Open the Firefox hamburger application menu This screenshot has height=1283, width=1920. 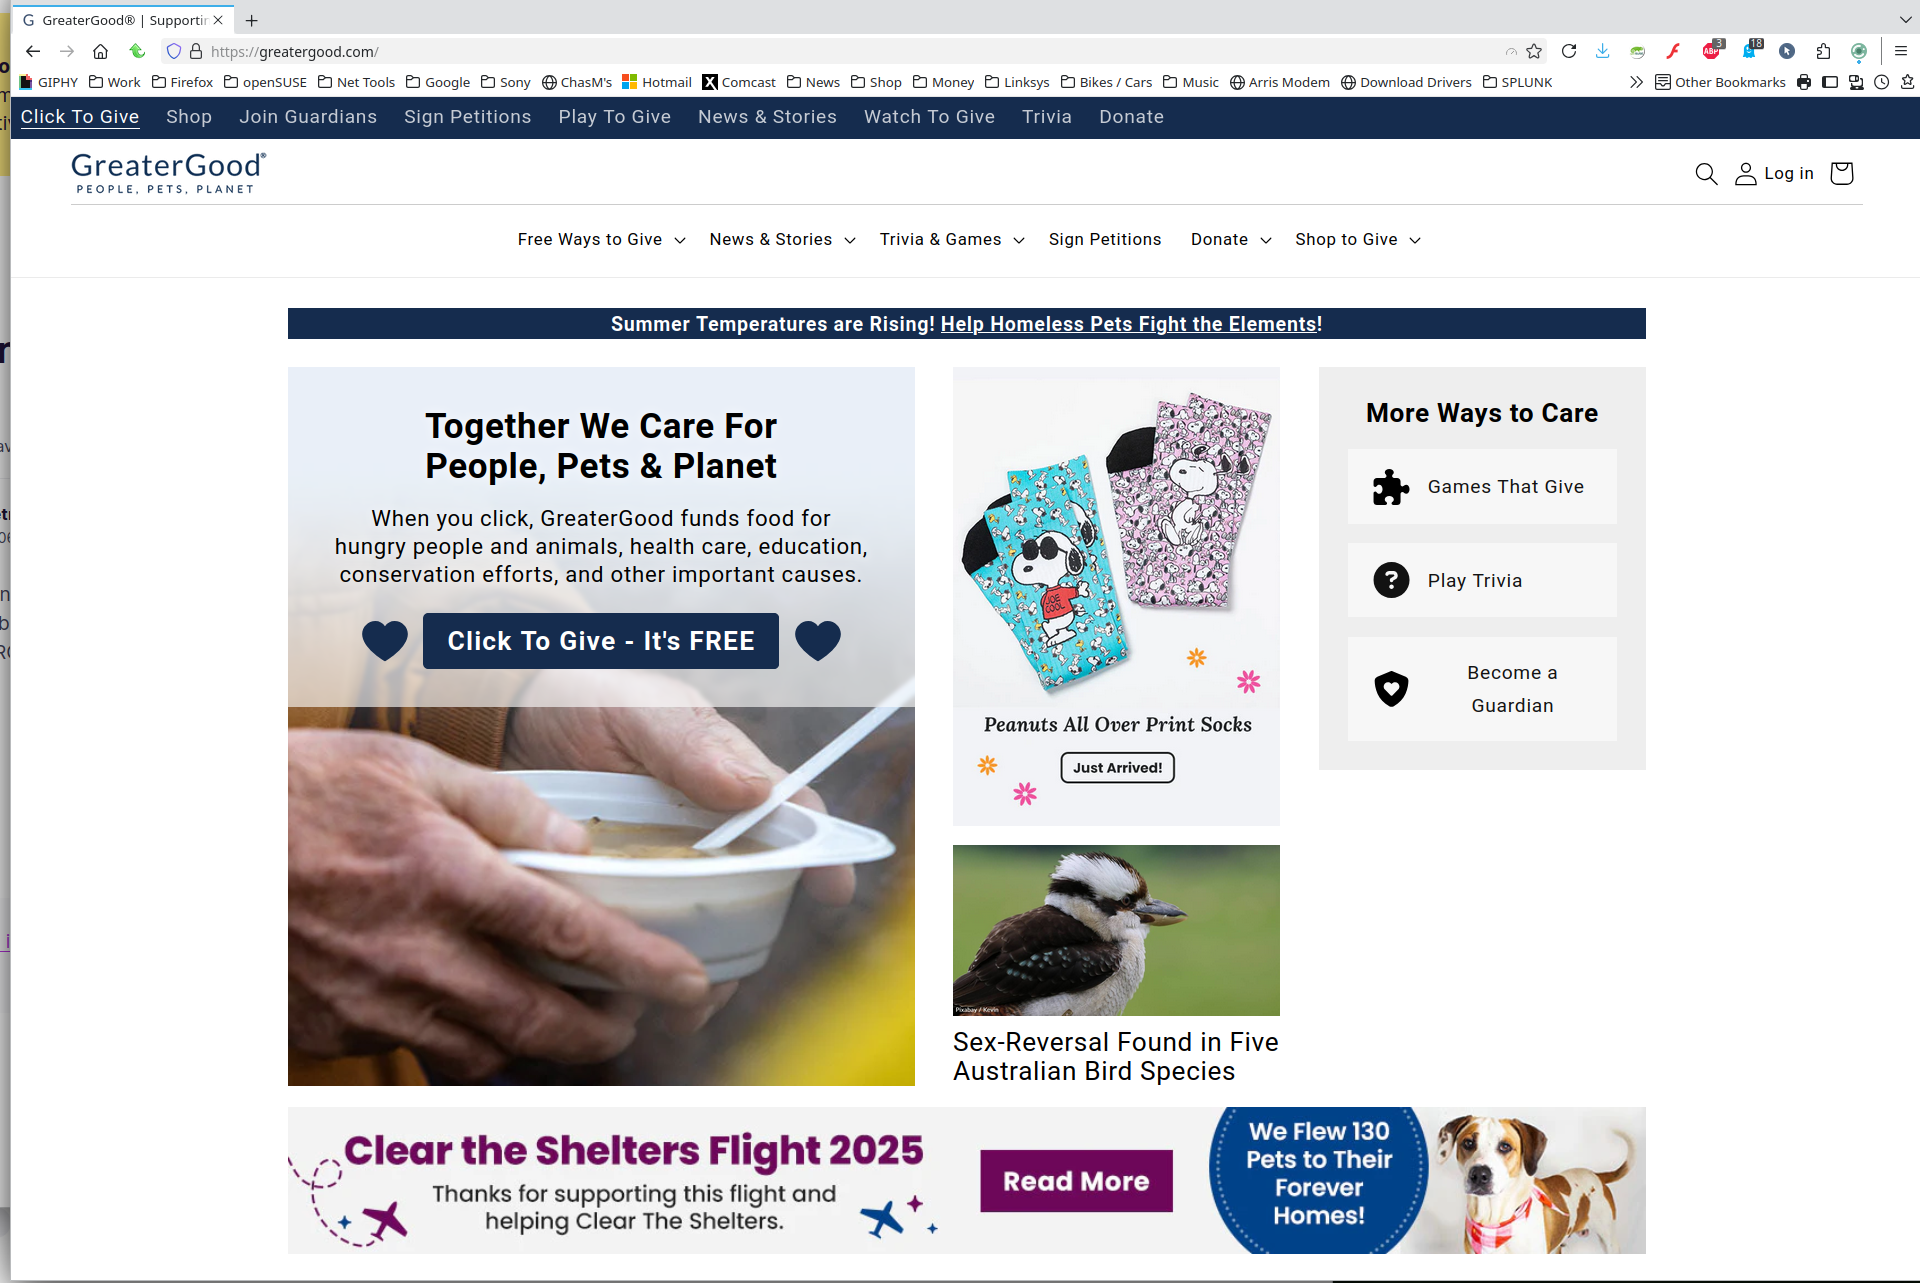coord(1901,52)
